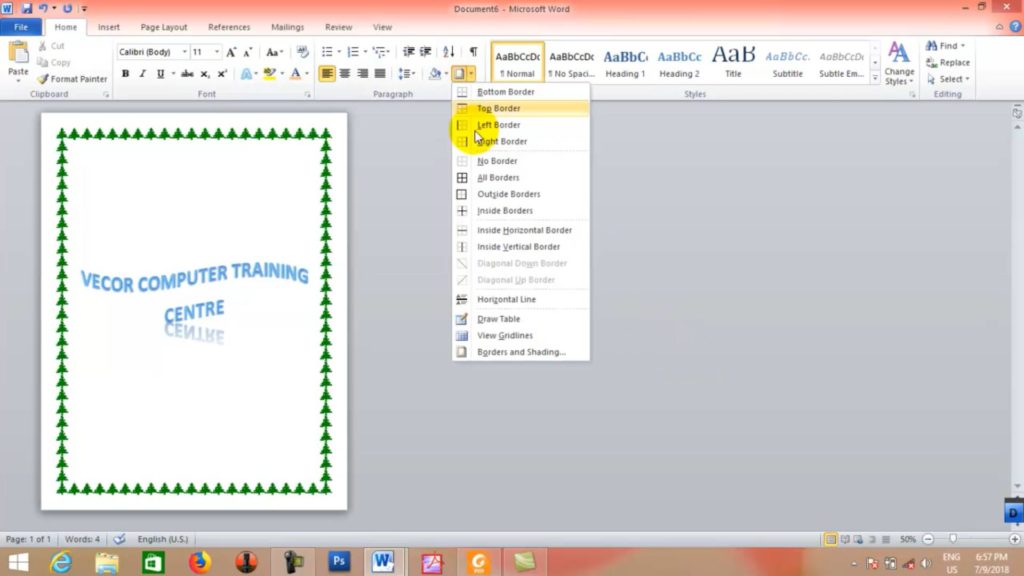This screenshot has width=1024, height=576.
Task: Click the Cut button
Action: pyautogui.click(x=52, y=46)
